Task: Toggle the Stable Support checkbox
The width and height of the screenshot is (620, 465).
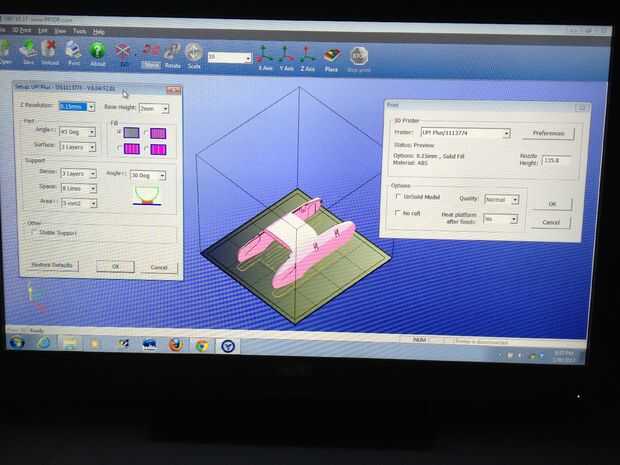Action: coord(33,232)
